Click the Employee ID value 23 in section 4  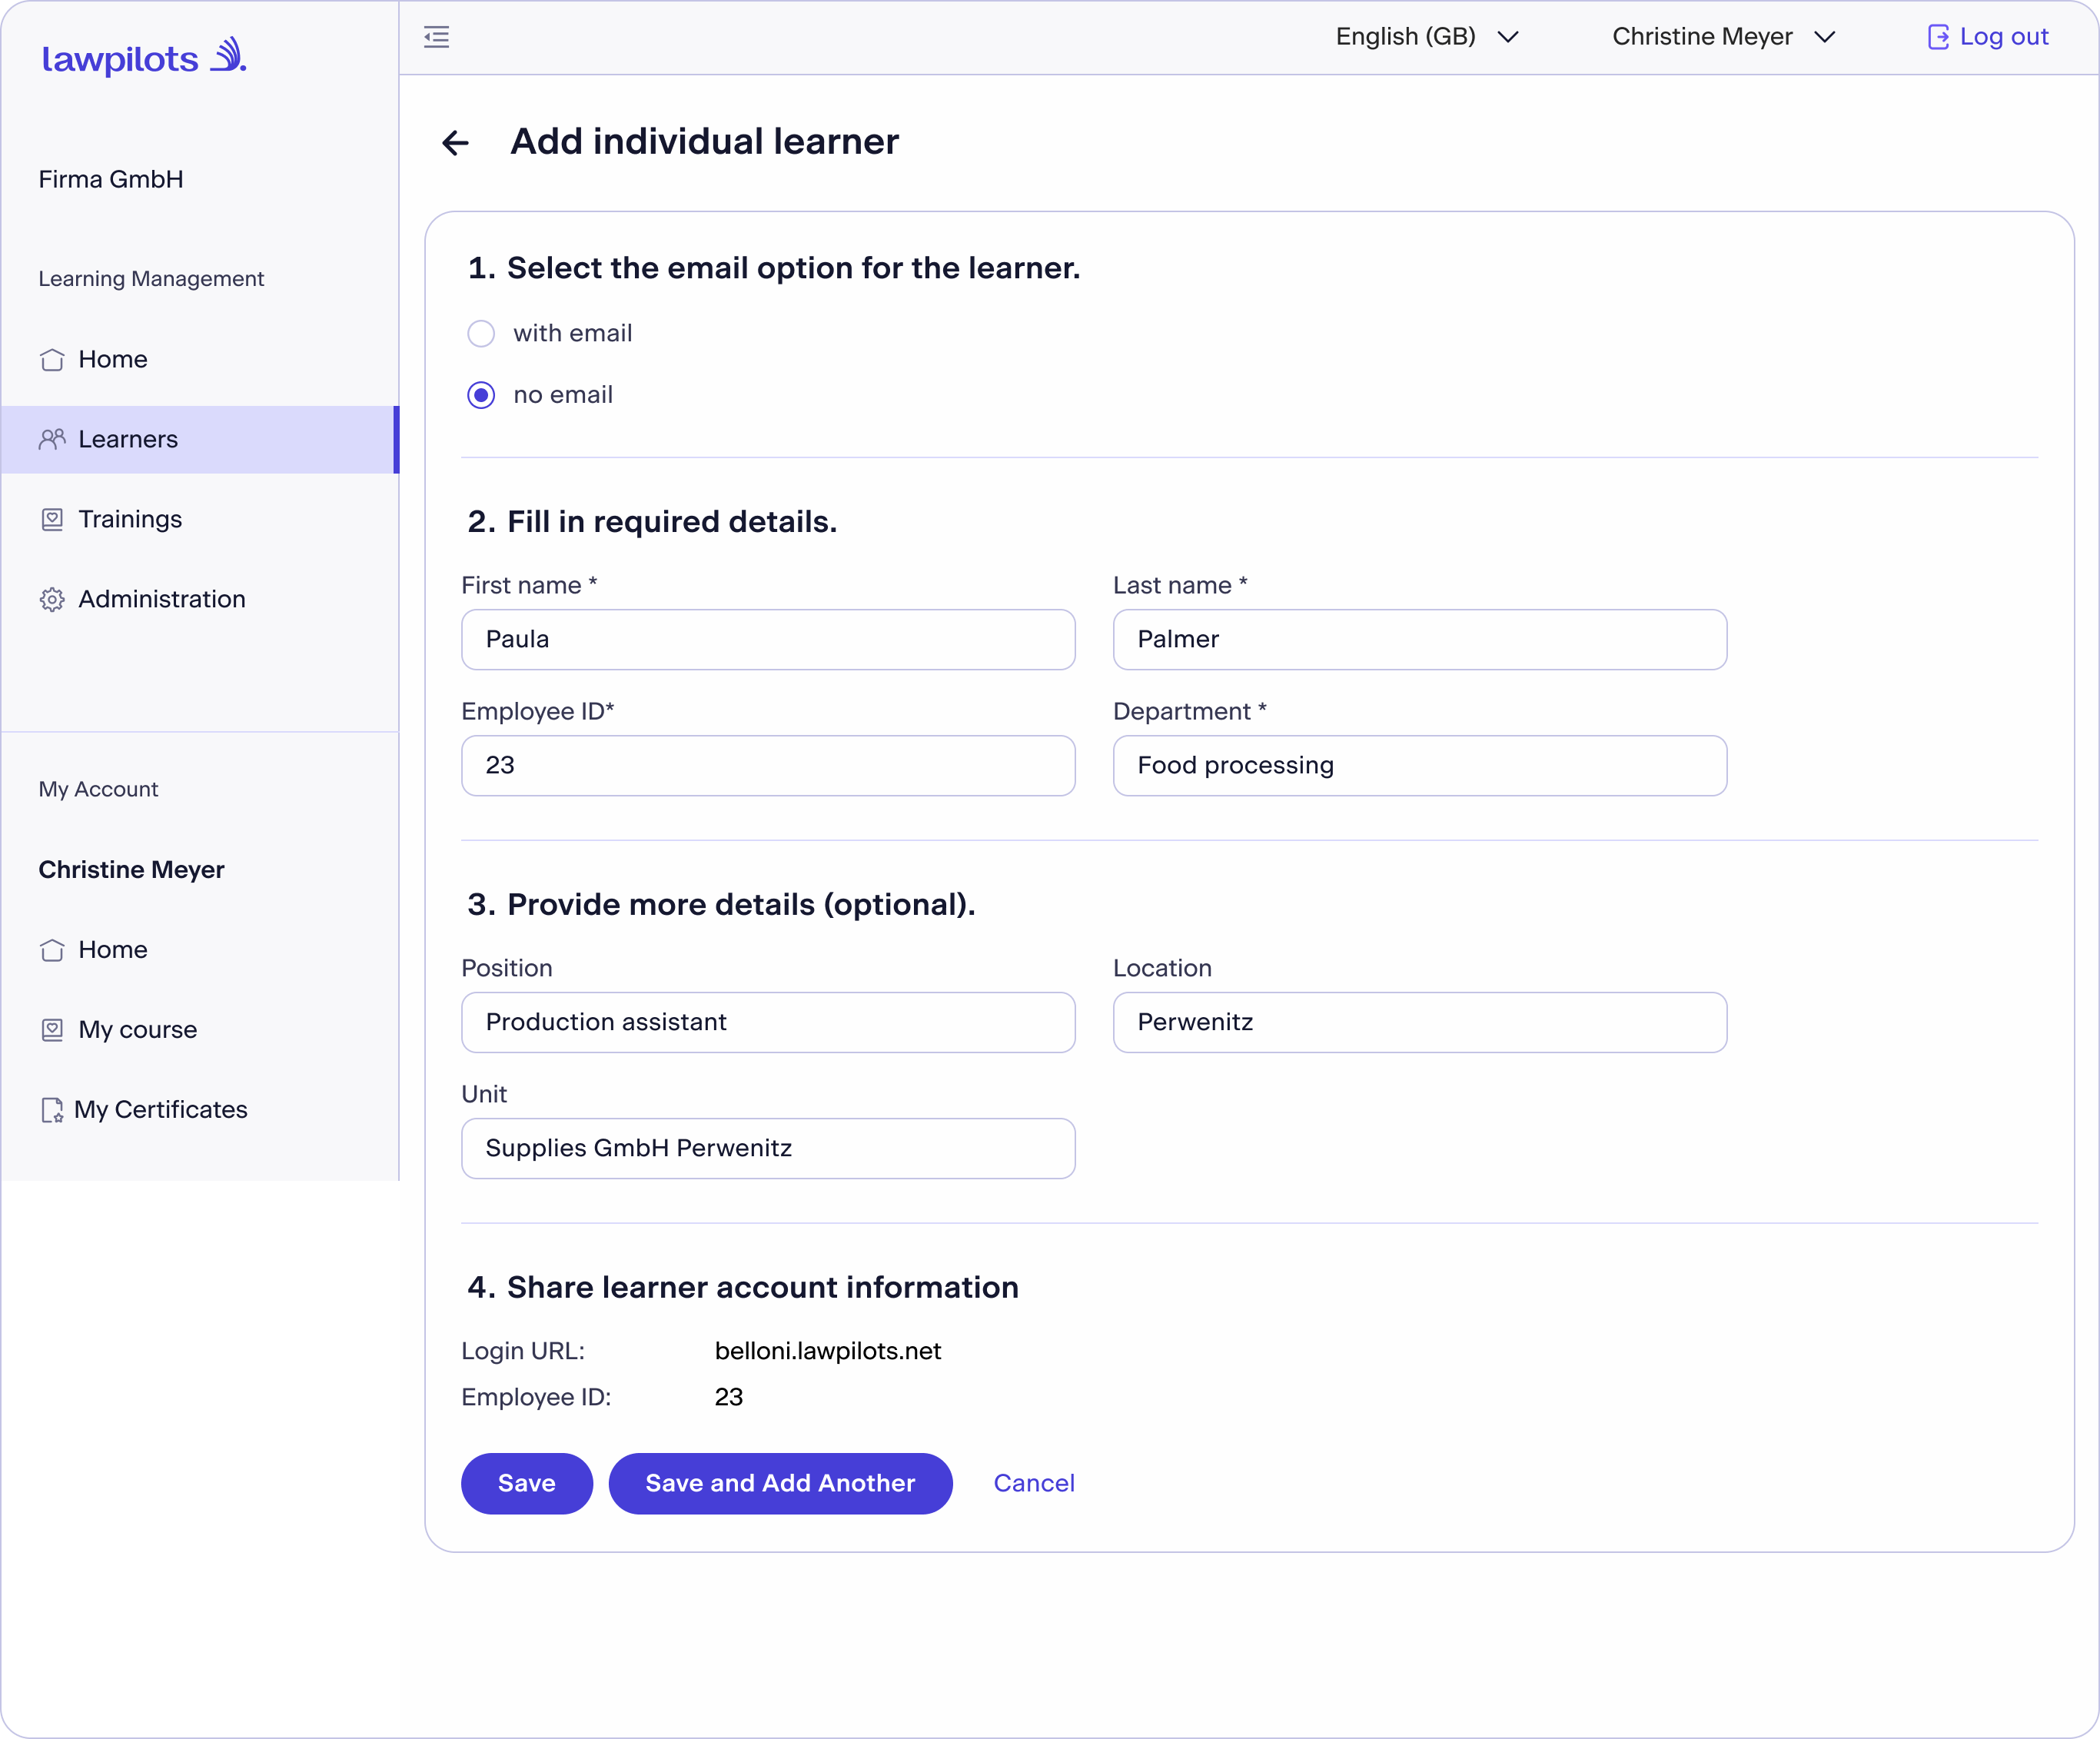728,1397
